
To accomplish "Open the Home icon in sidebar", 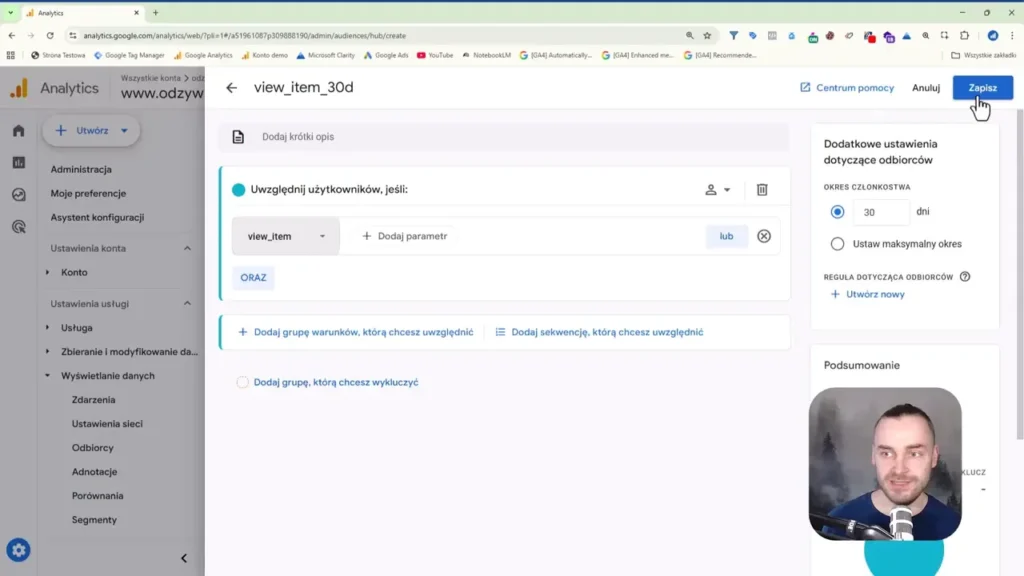I will (x=18, y=131).
